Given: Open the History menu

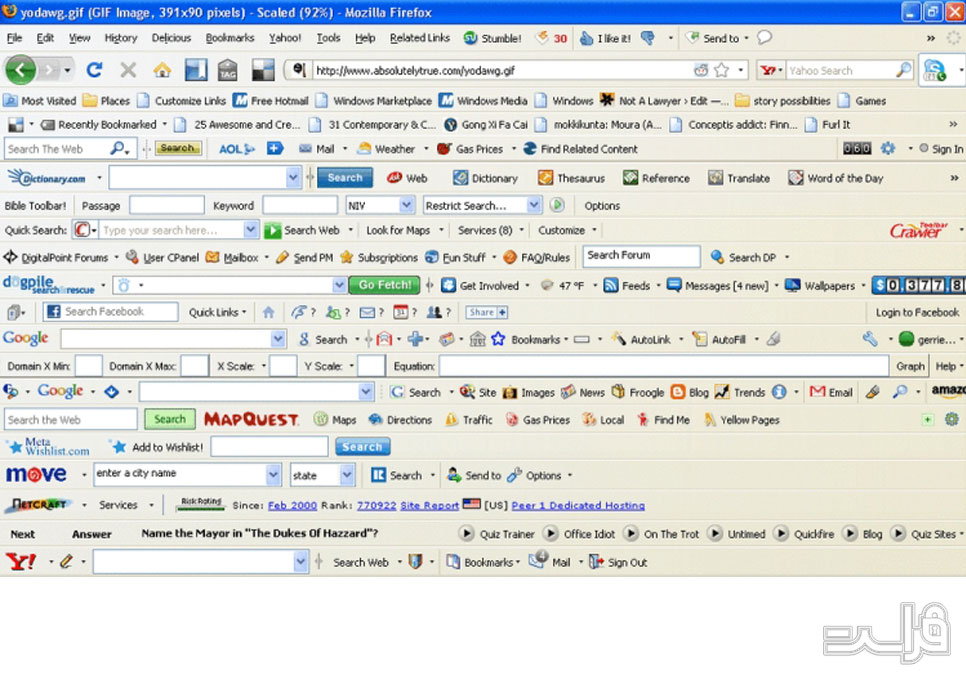Looking at the screenshot, I should tap(121, 38).
